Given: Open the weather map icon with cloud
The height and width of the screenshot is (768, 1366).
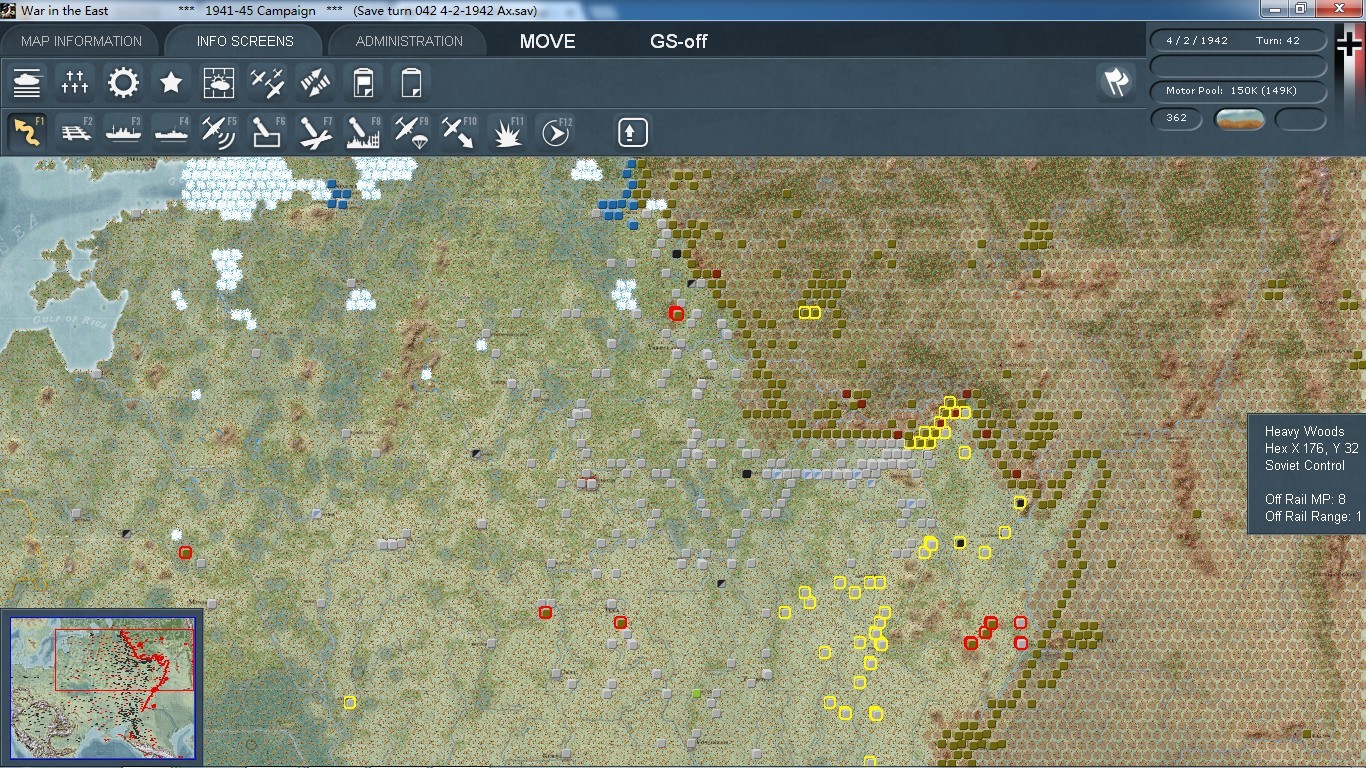Looking at the screenshot, I should click(x=219, y=83).
